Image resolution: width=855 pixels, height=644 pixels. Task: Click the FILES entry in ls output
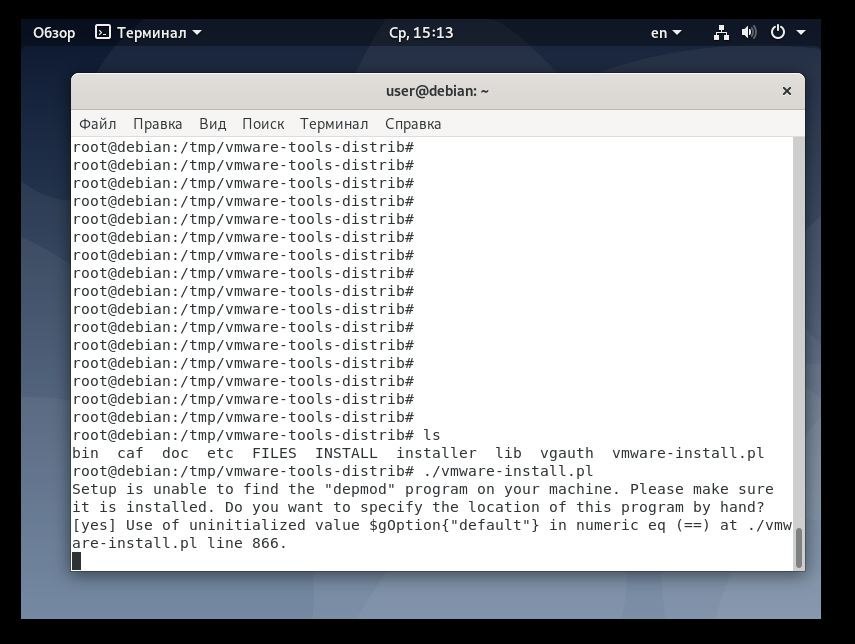click(x=274, y=453)
